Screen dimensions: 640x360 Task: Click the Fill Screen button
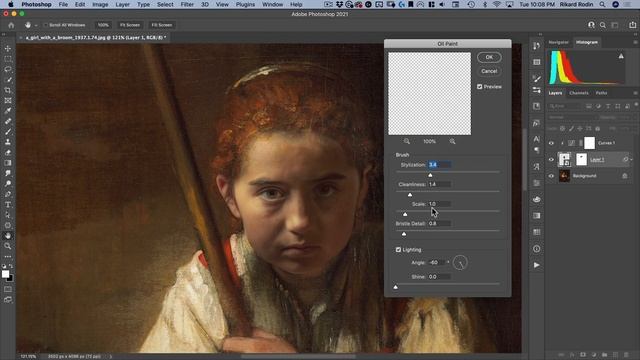(x=162, y=25)
